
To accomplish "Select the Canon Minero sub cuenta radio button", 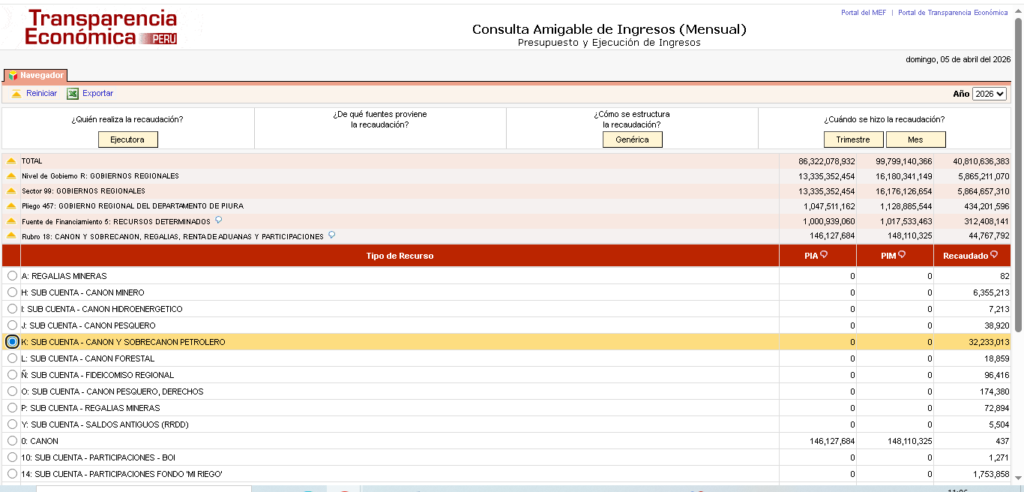I will 12,292.
